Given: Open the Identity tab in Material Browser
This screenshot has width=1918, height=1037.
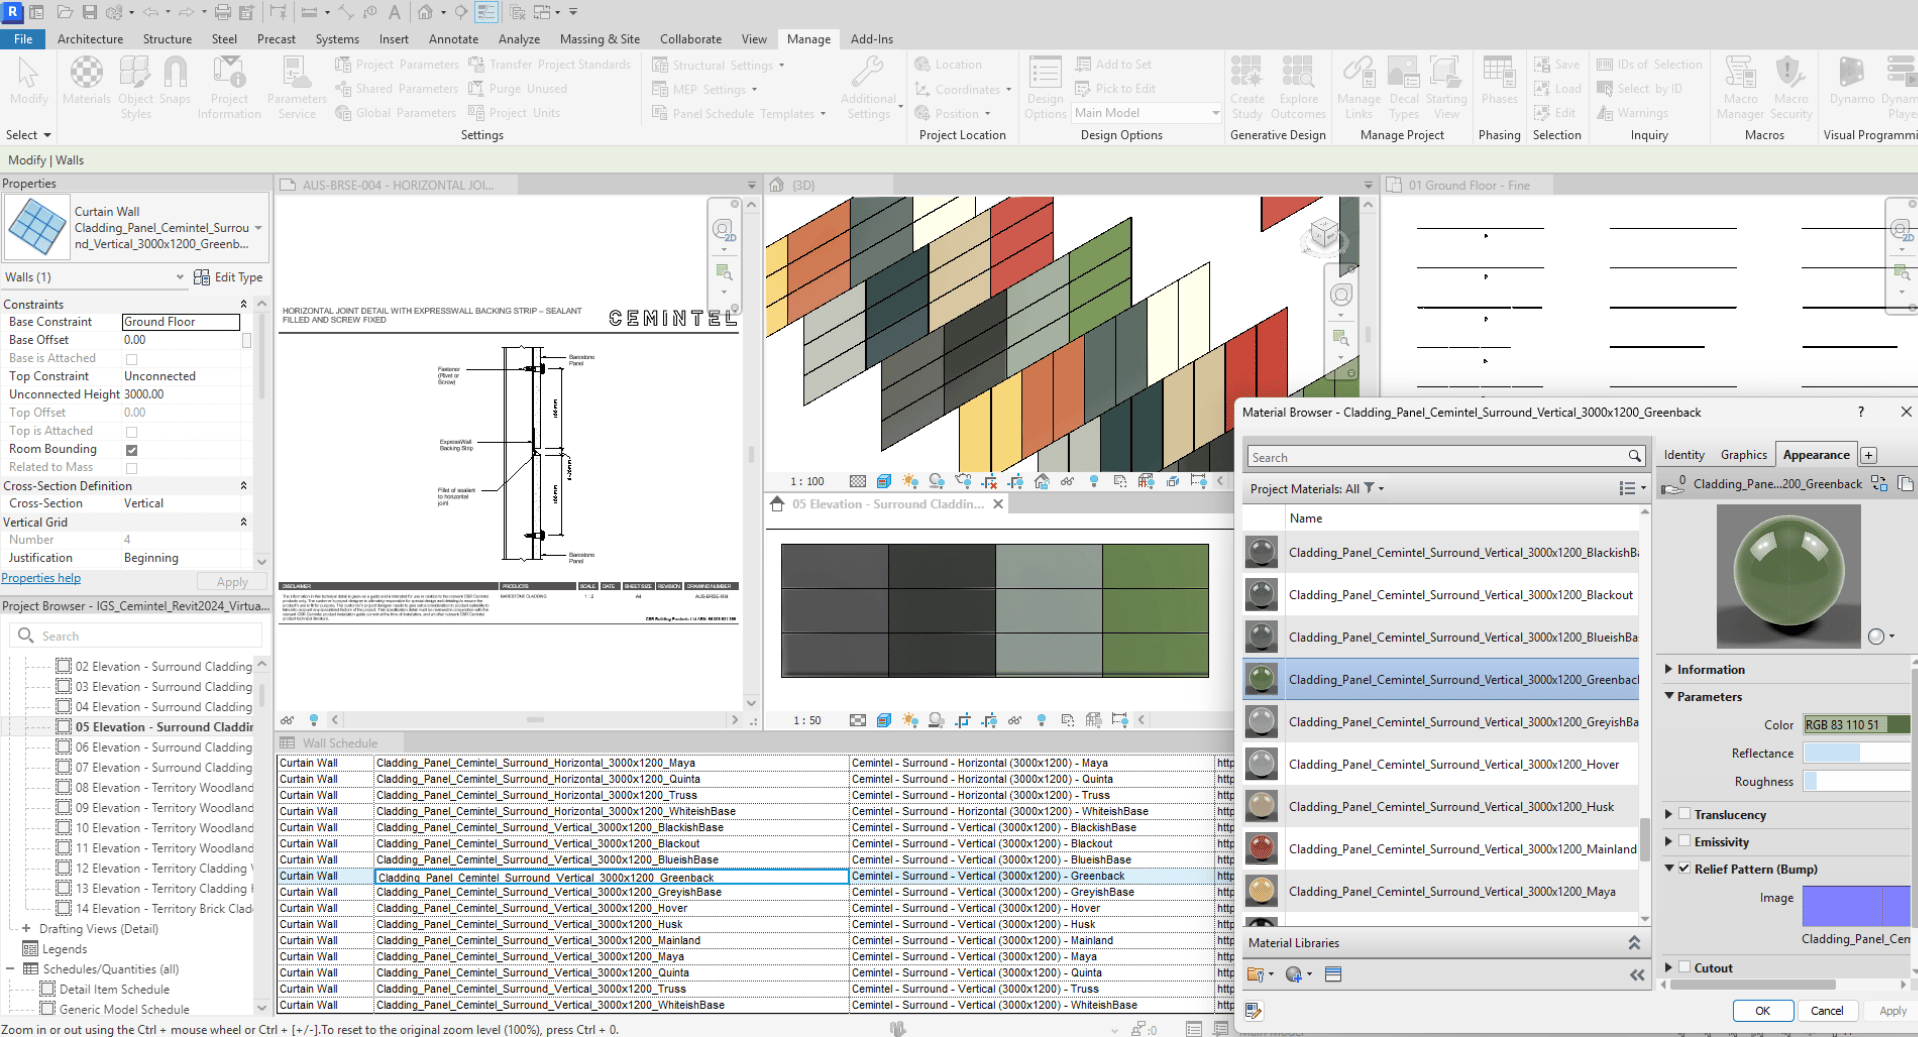Looking at the screenshot, I should pos(1684,455).
